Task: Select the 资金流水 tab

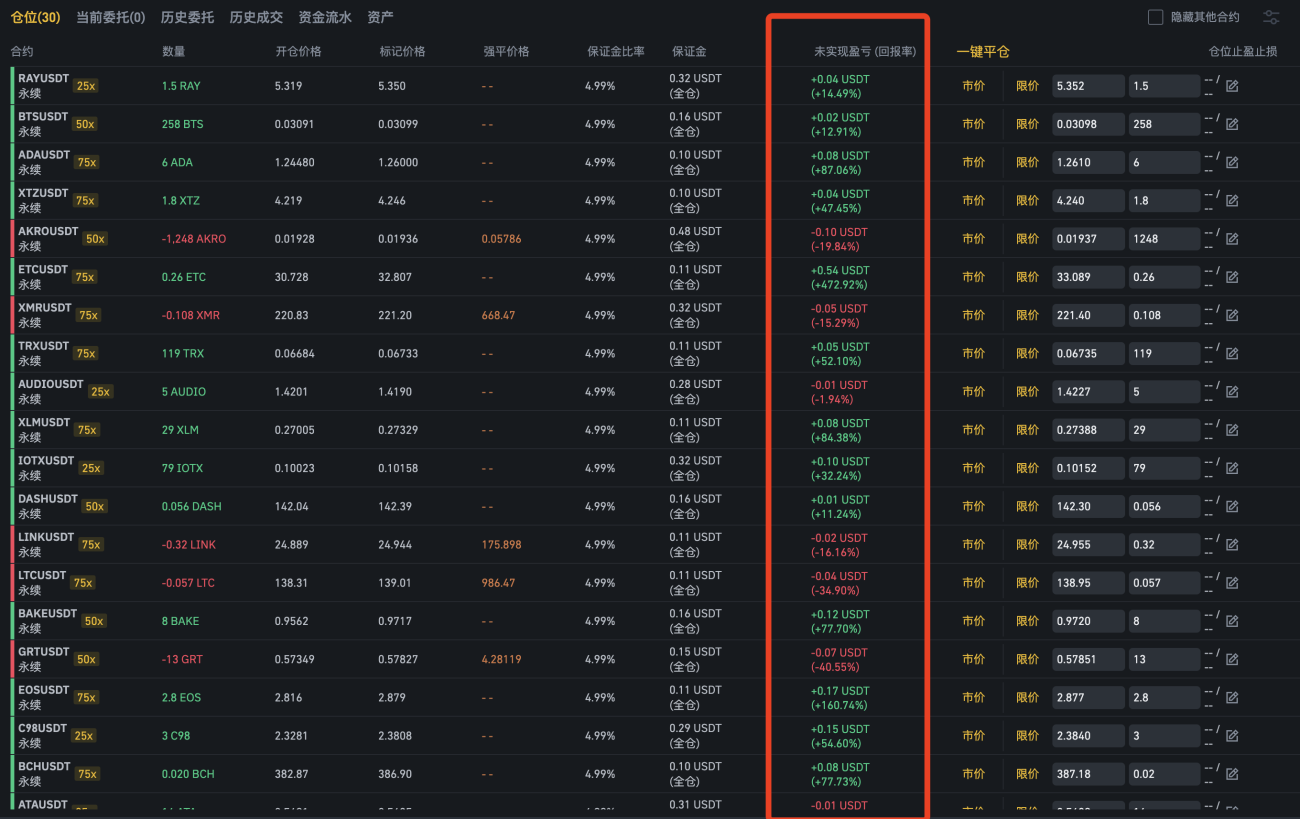Action: [x=325, y=17]
